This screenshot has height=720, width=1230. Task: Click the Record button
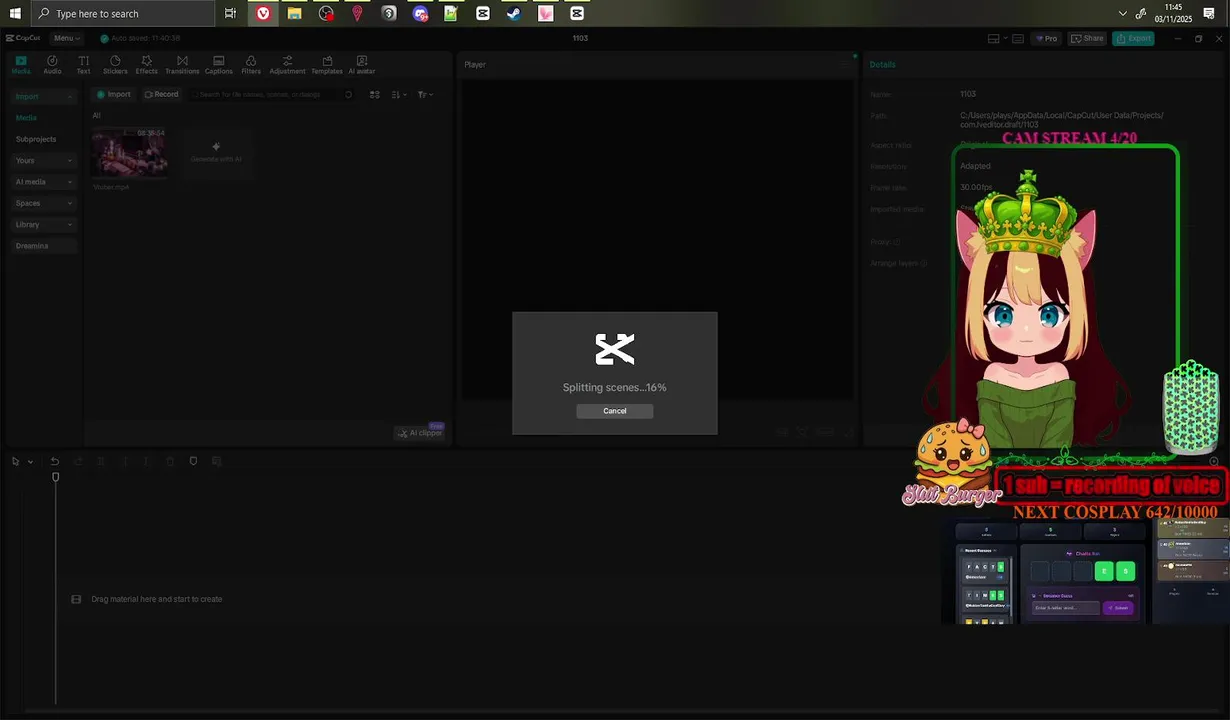coord(161,94)
